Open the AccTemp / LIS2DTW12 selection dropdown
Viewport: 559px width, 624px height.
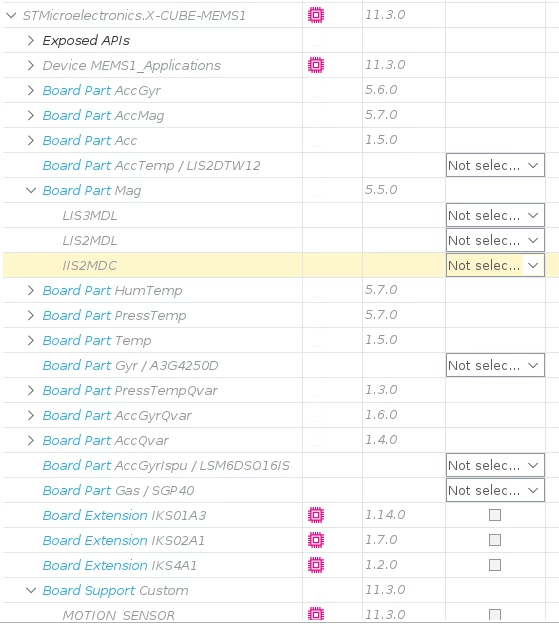(x=495, y=165)
